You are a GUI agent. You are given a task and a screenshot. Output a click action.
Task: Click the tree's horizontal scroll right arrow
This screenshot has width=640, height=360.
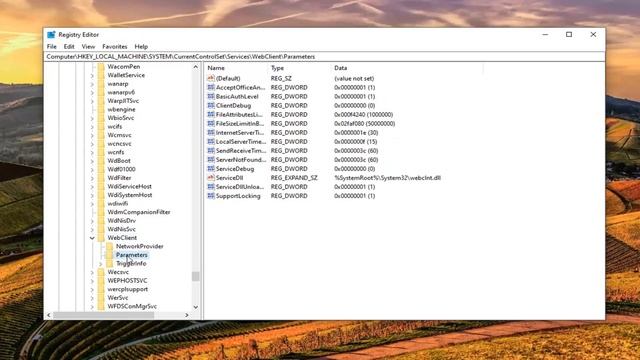187,315
